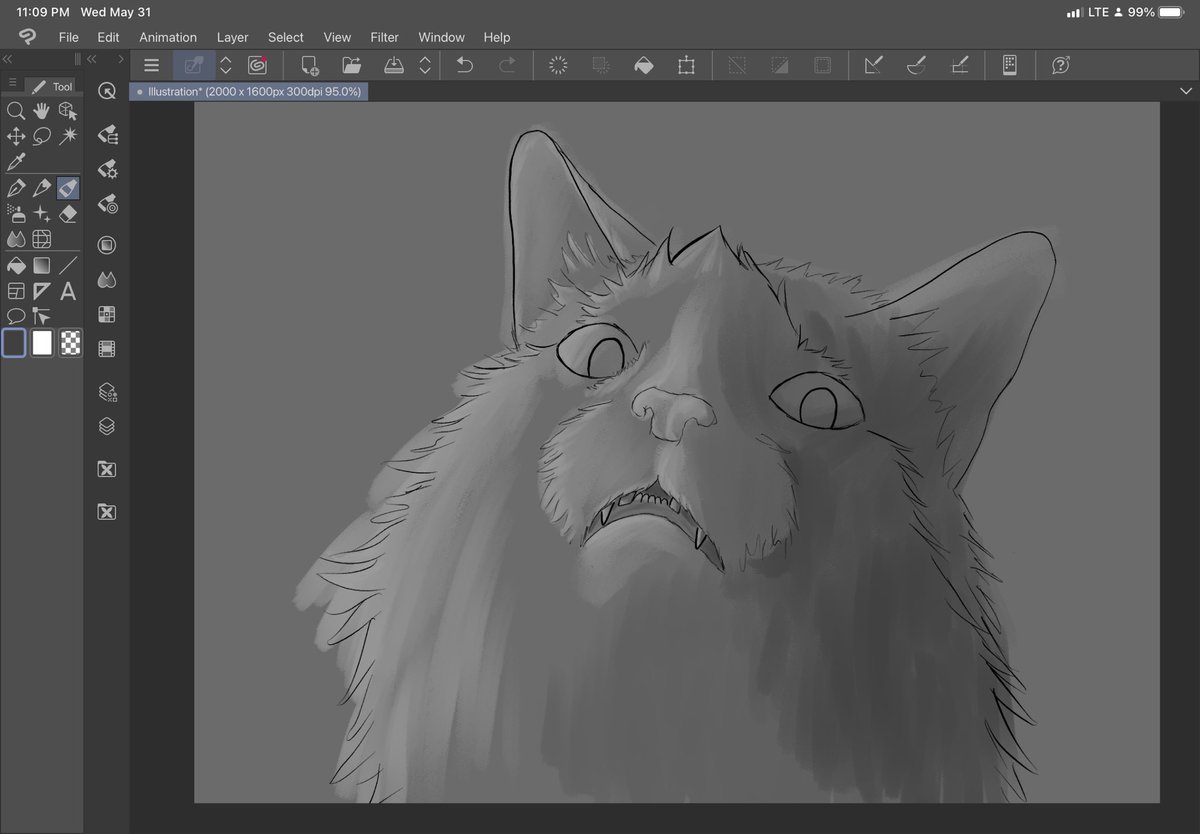Image resolution: width=1200 pixels, height=834 pixels.
Task: Select the Pencil tool
Action: (x=42, y=188)
